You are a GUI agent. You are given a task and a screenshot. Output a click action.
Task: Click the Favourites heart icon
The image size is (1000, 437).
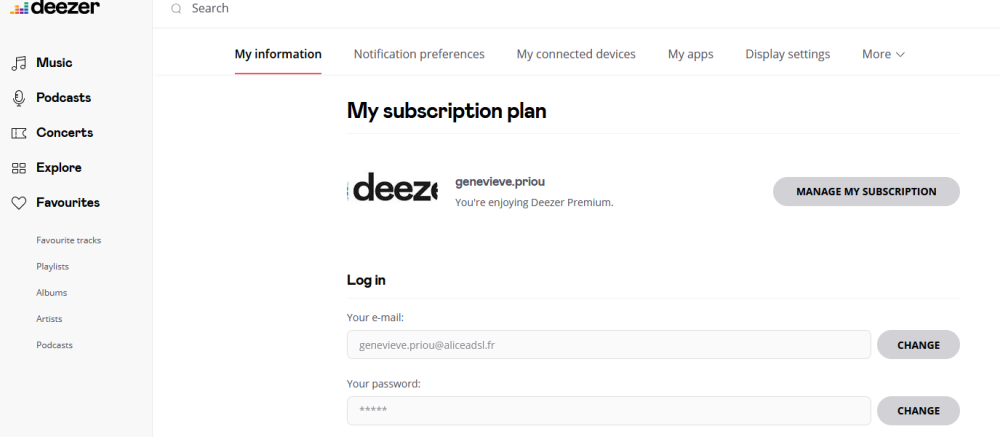pyautogui.click(x=18, y=203)
